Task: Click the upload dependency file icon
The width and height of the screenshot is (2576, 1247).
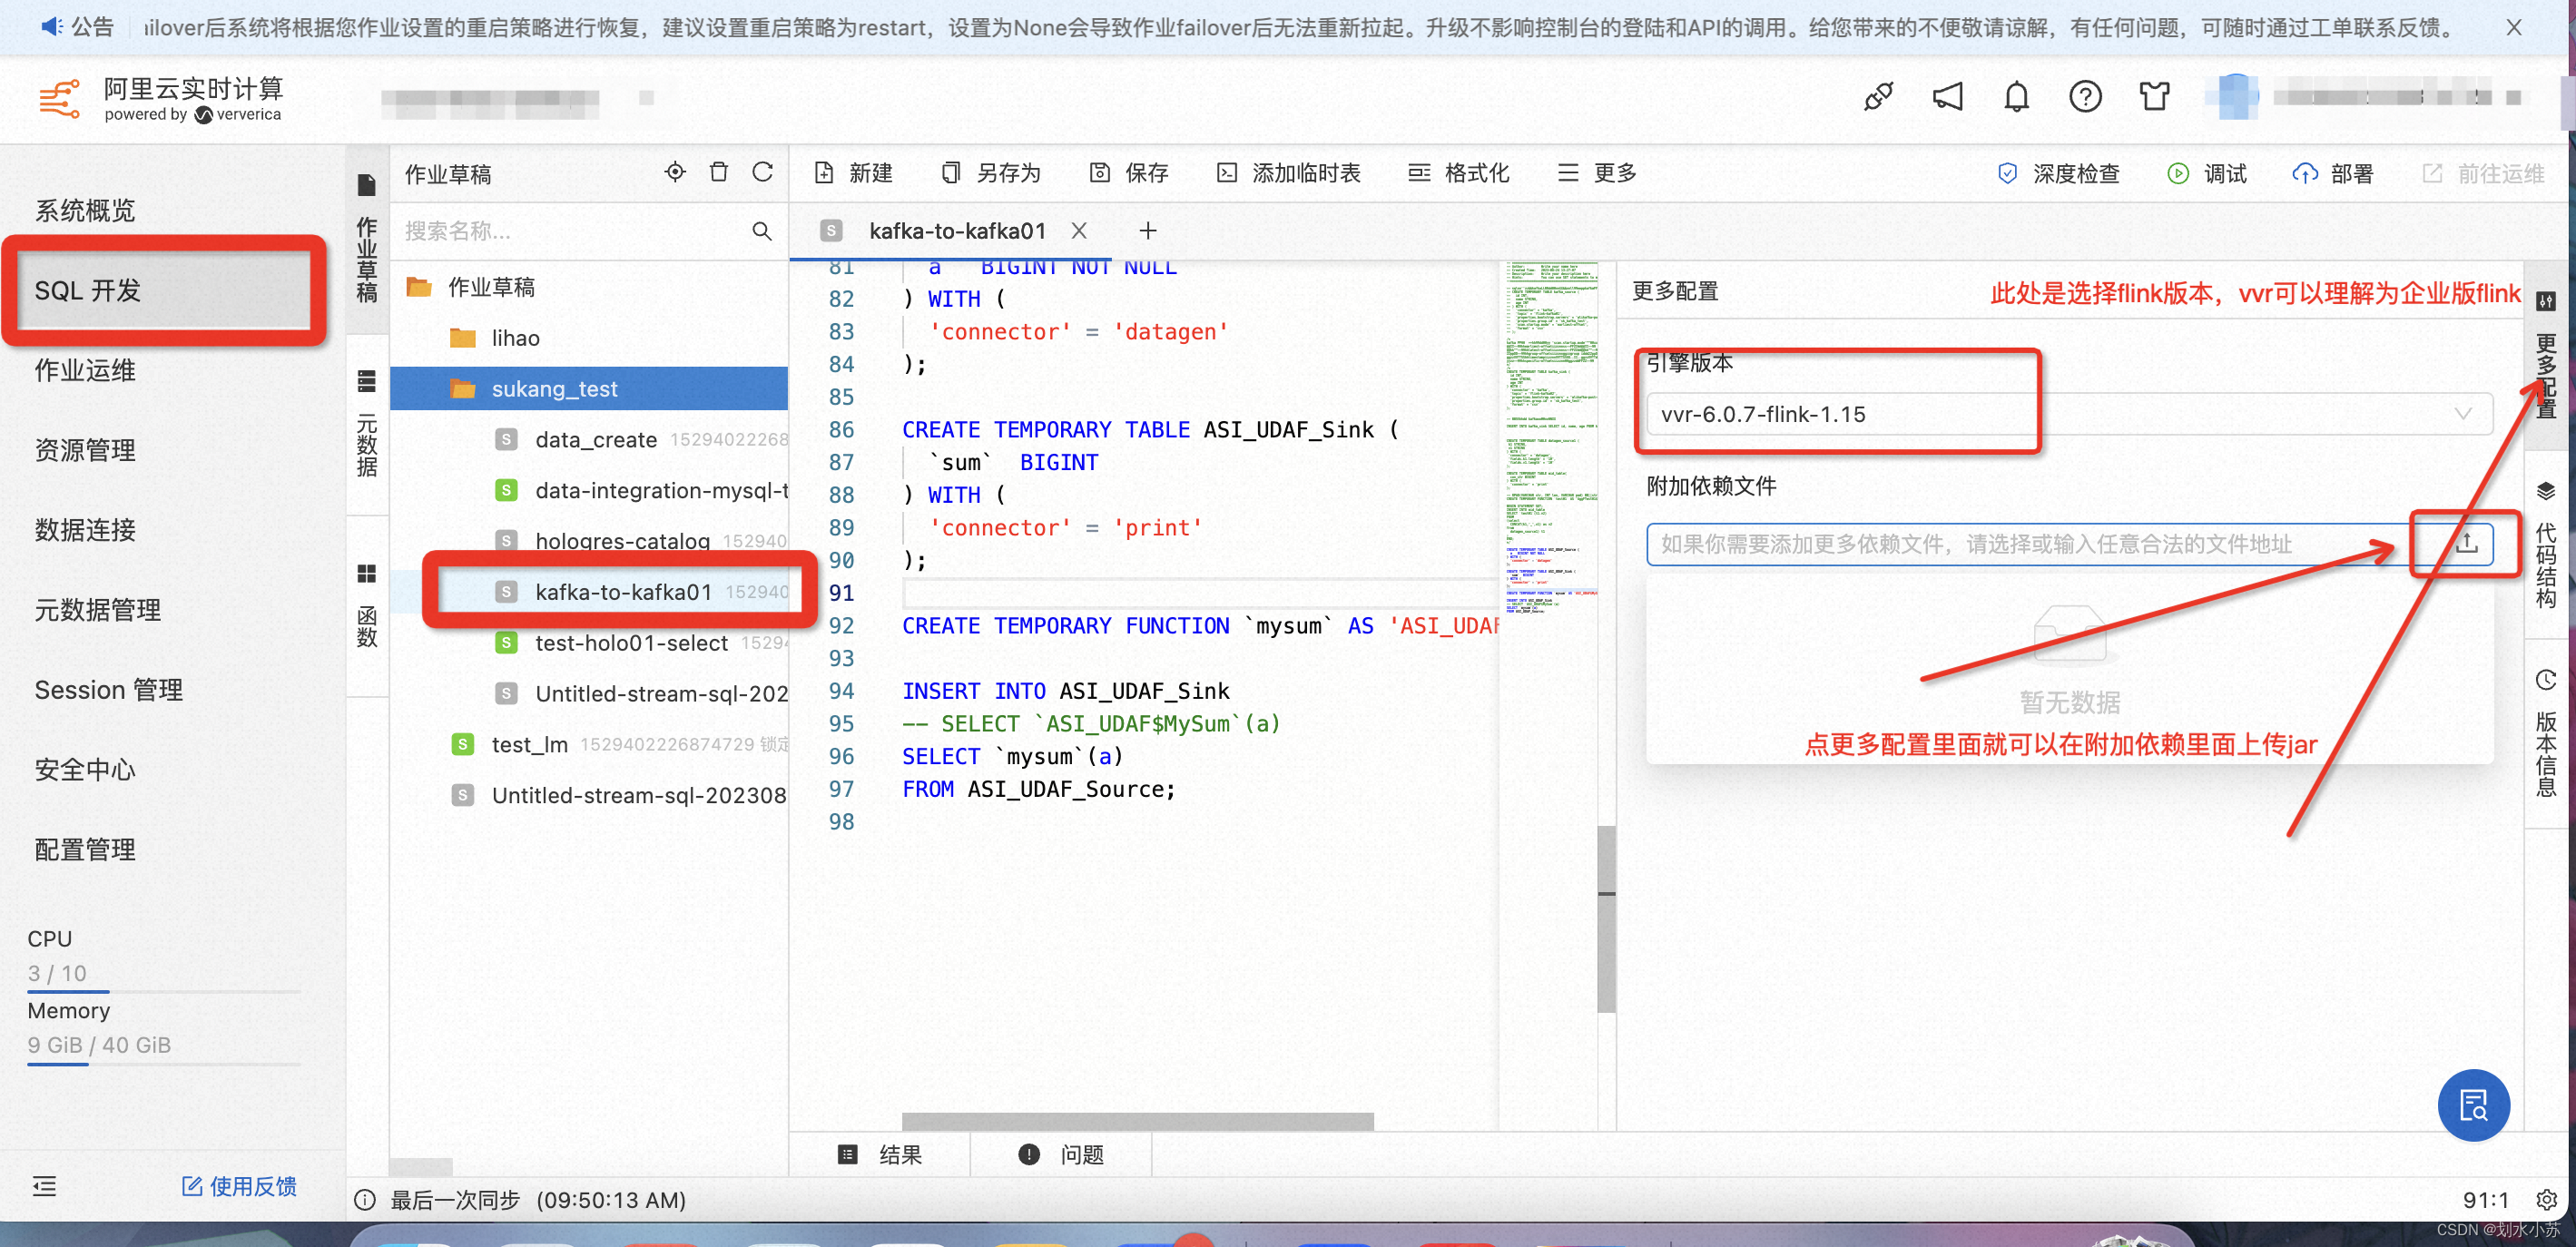Action: [x=2466, y=543]
